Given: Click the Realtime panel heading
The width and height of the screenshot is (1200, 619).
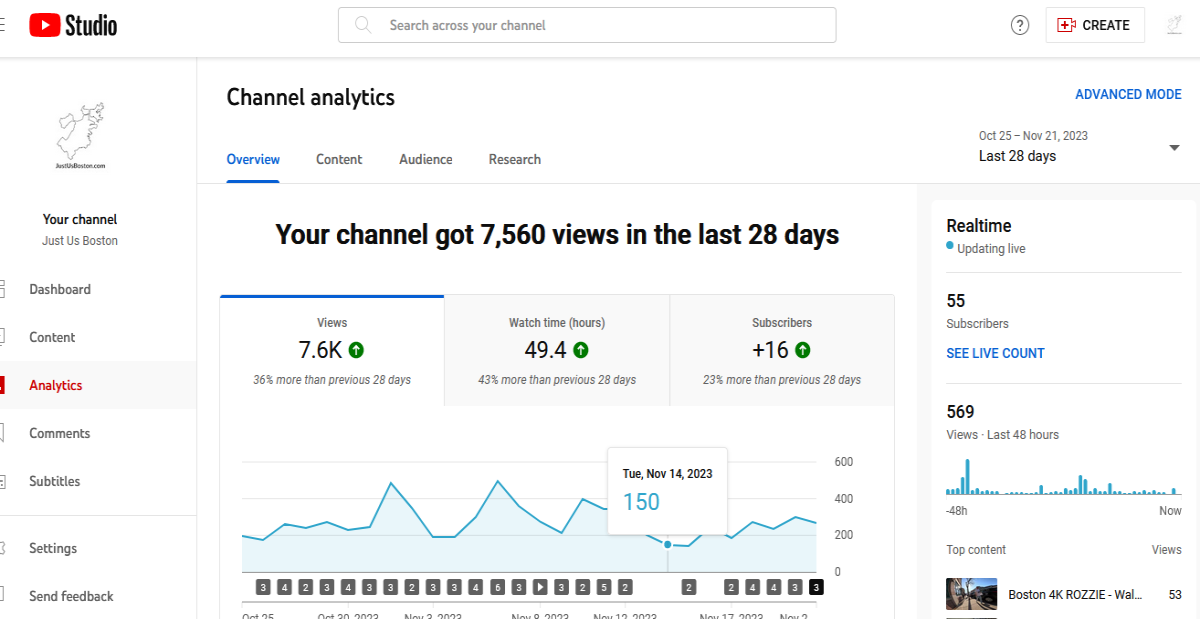Looking at the screenshot, I should [x=979, y=226].
